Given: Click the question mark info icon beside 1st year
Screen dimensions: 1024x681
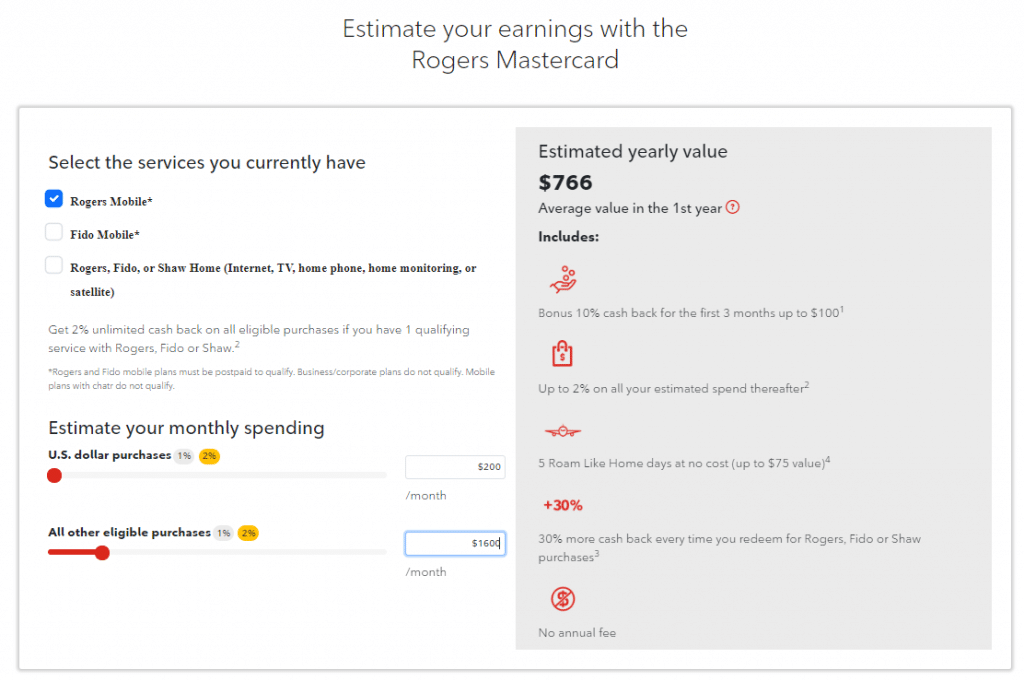Looking at the screenshot, I should pyautogui.click(x=733, y=208).
